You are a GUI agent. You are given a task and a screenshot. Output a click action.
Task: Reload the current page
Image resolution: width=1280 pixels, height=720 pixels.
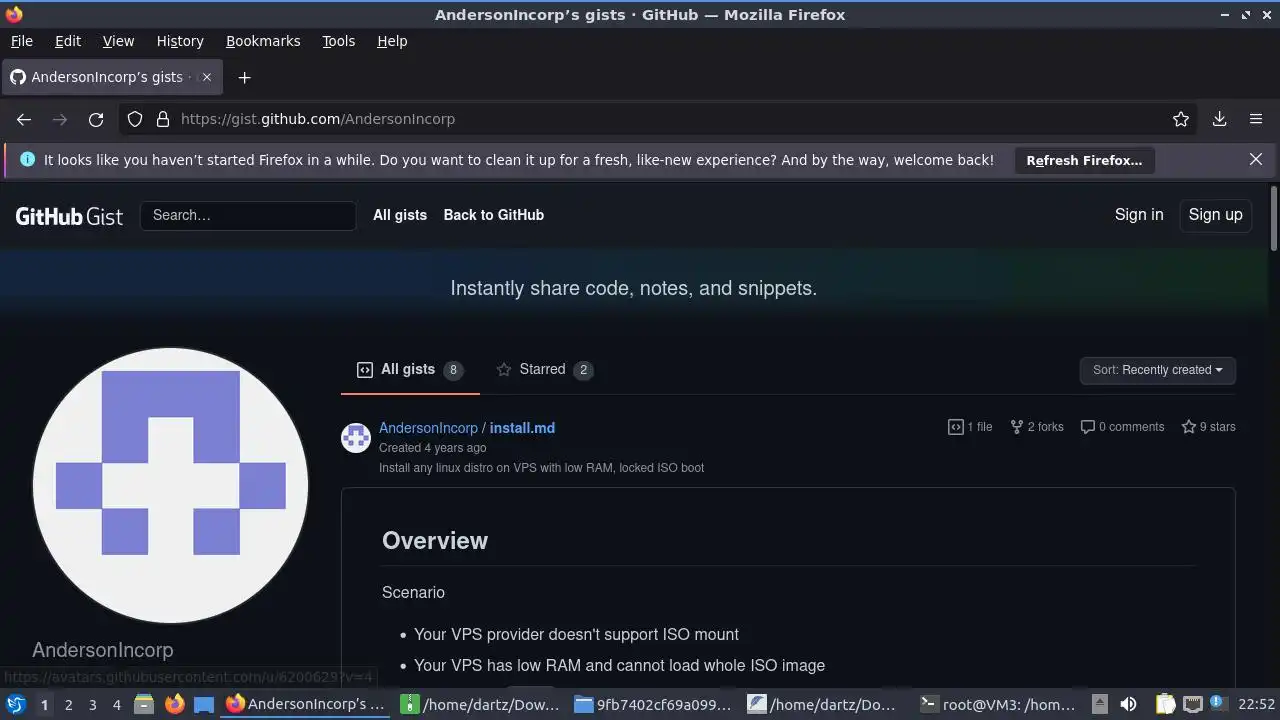click(96, 119)
